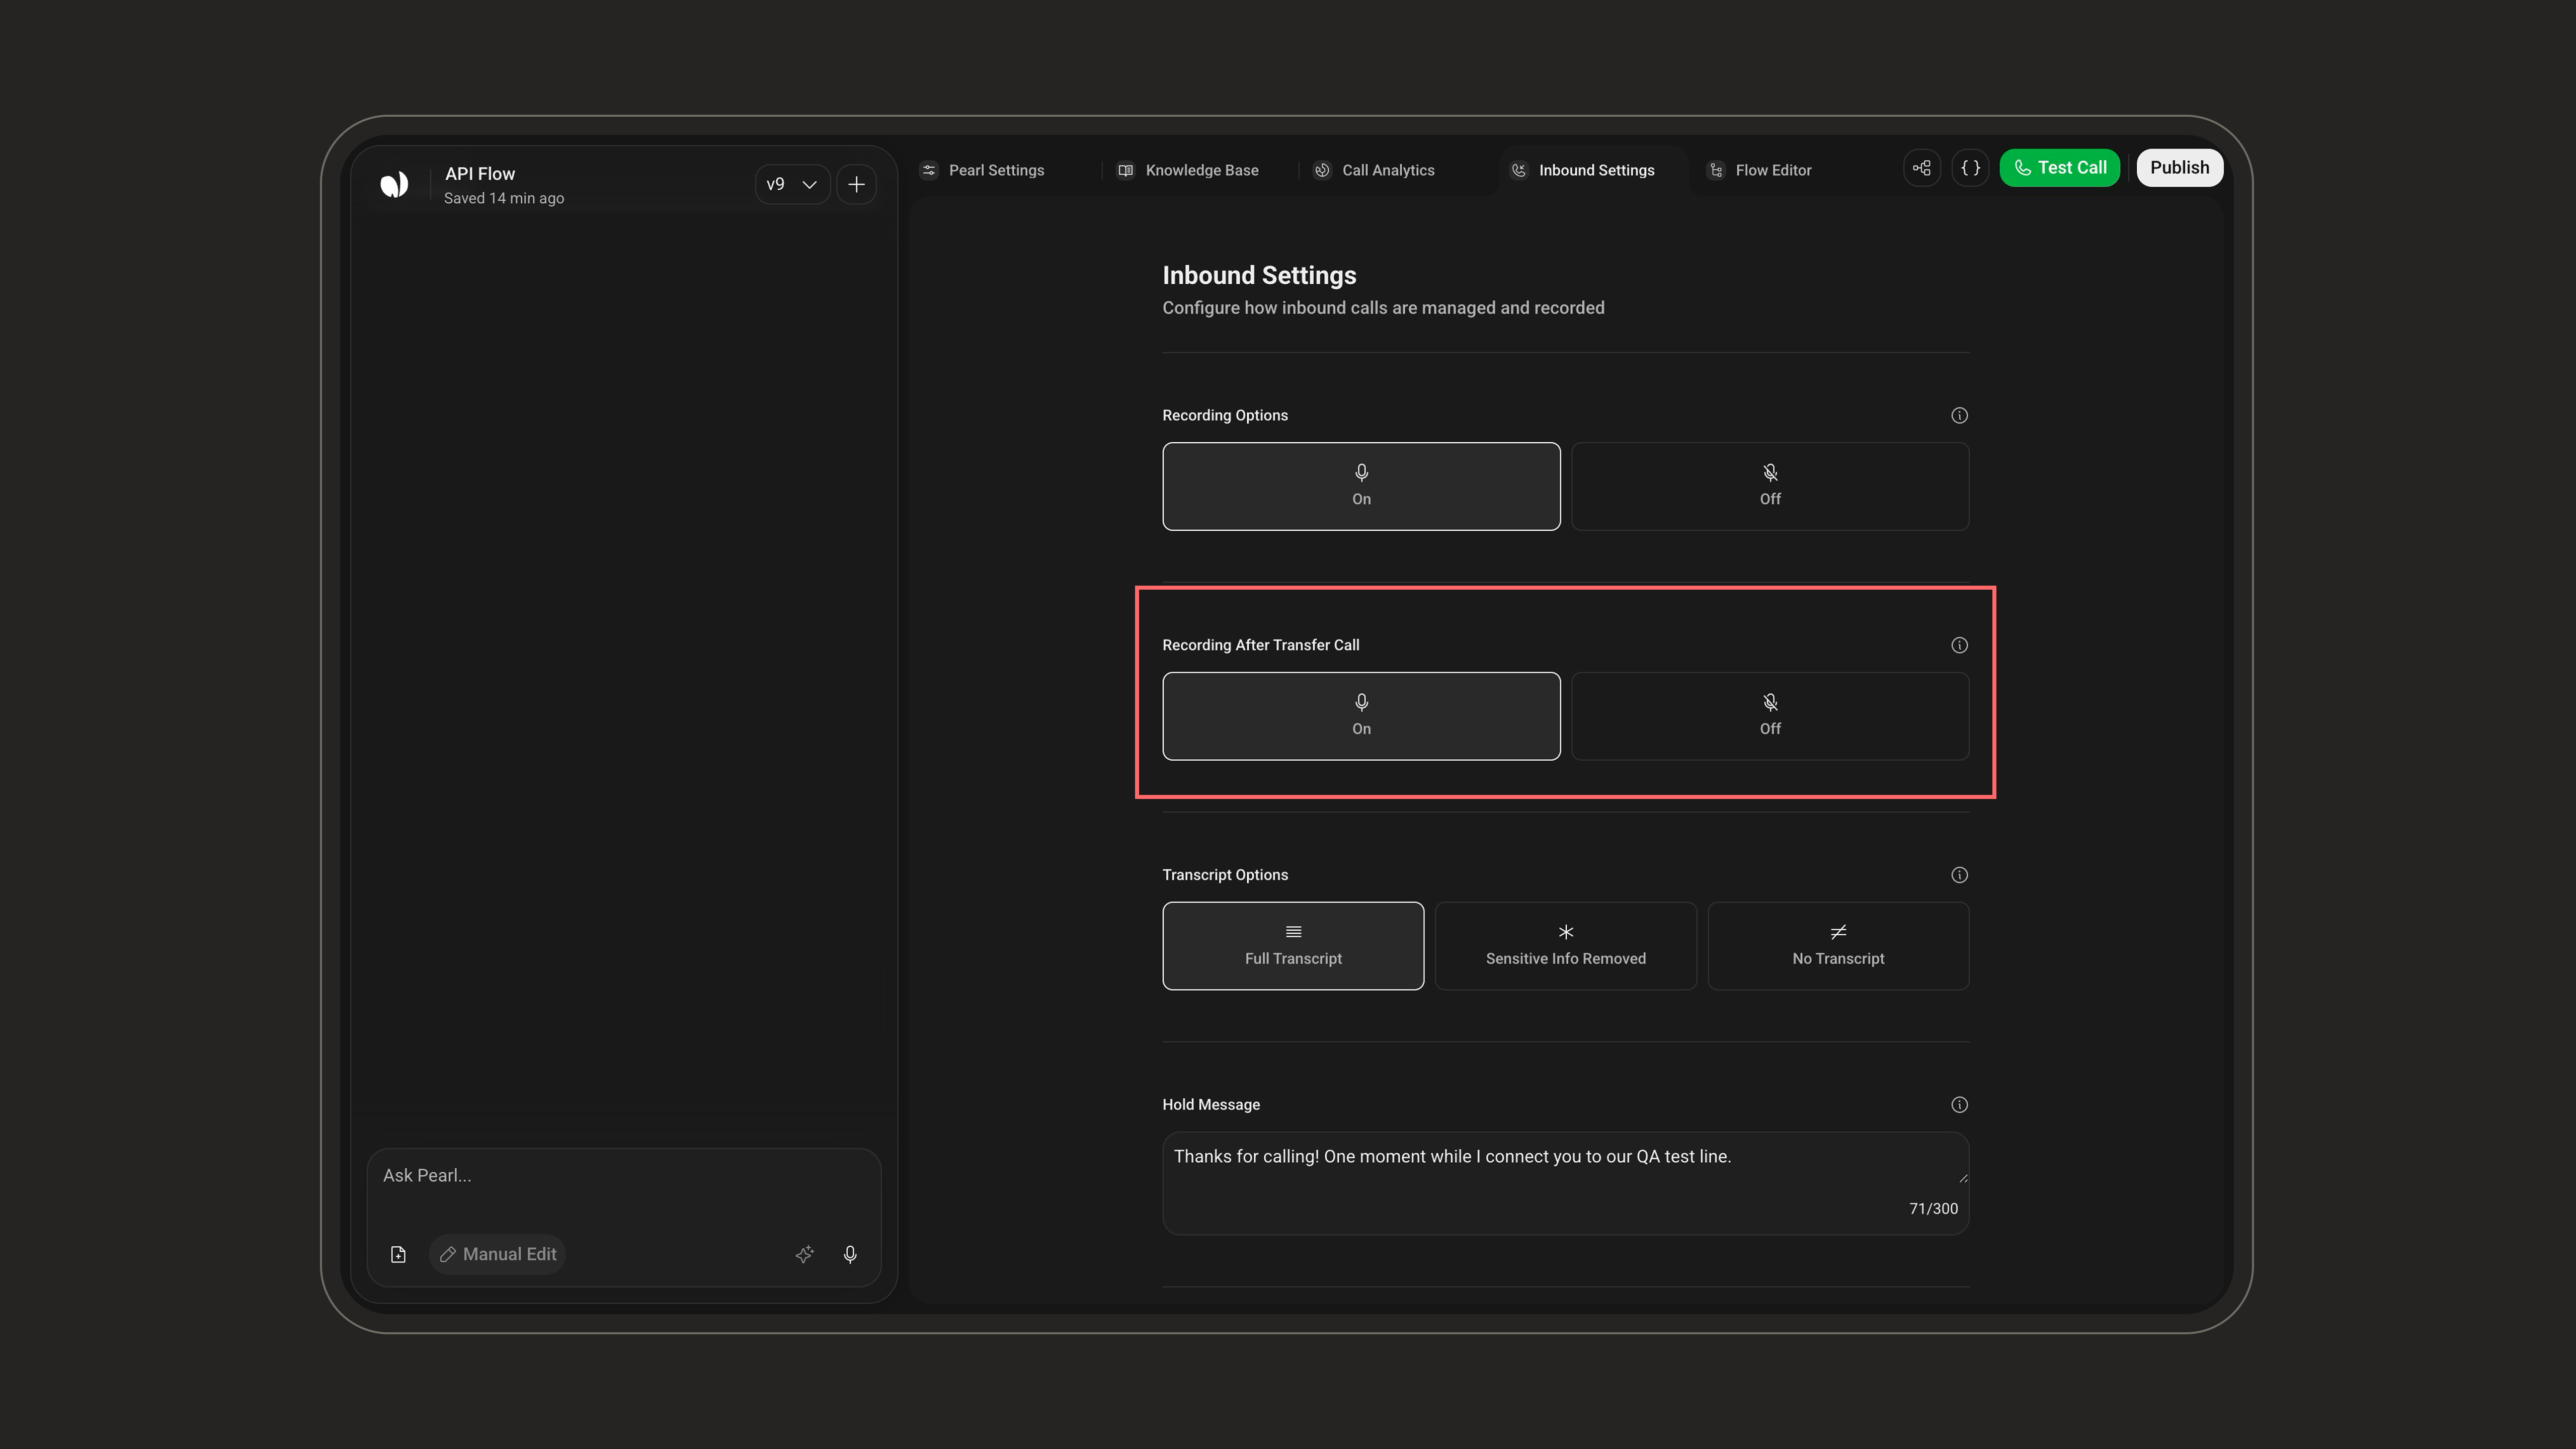Set Recording After Transfer Call to Off

[1770, 716]
